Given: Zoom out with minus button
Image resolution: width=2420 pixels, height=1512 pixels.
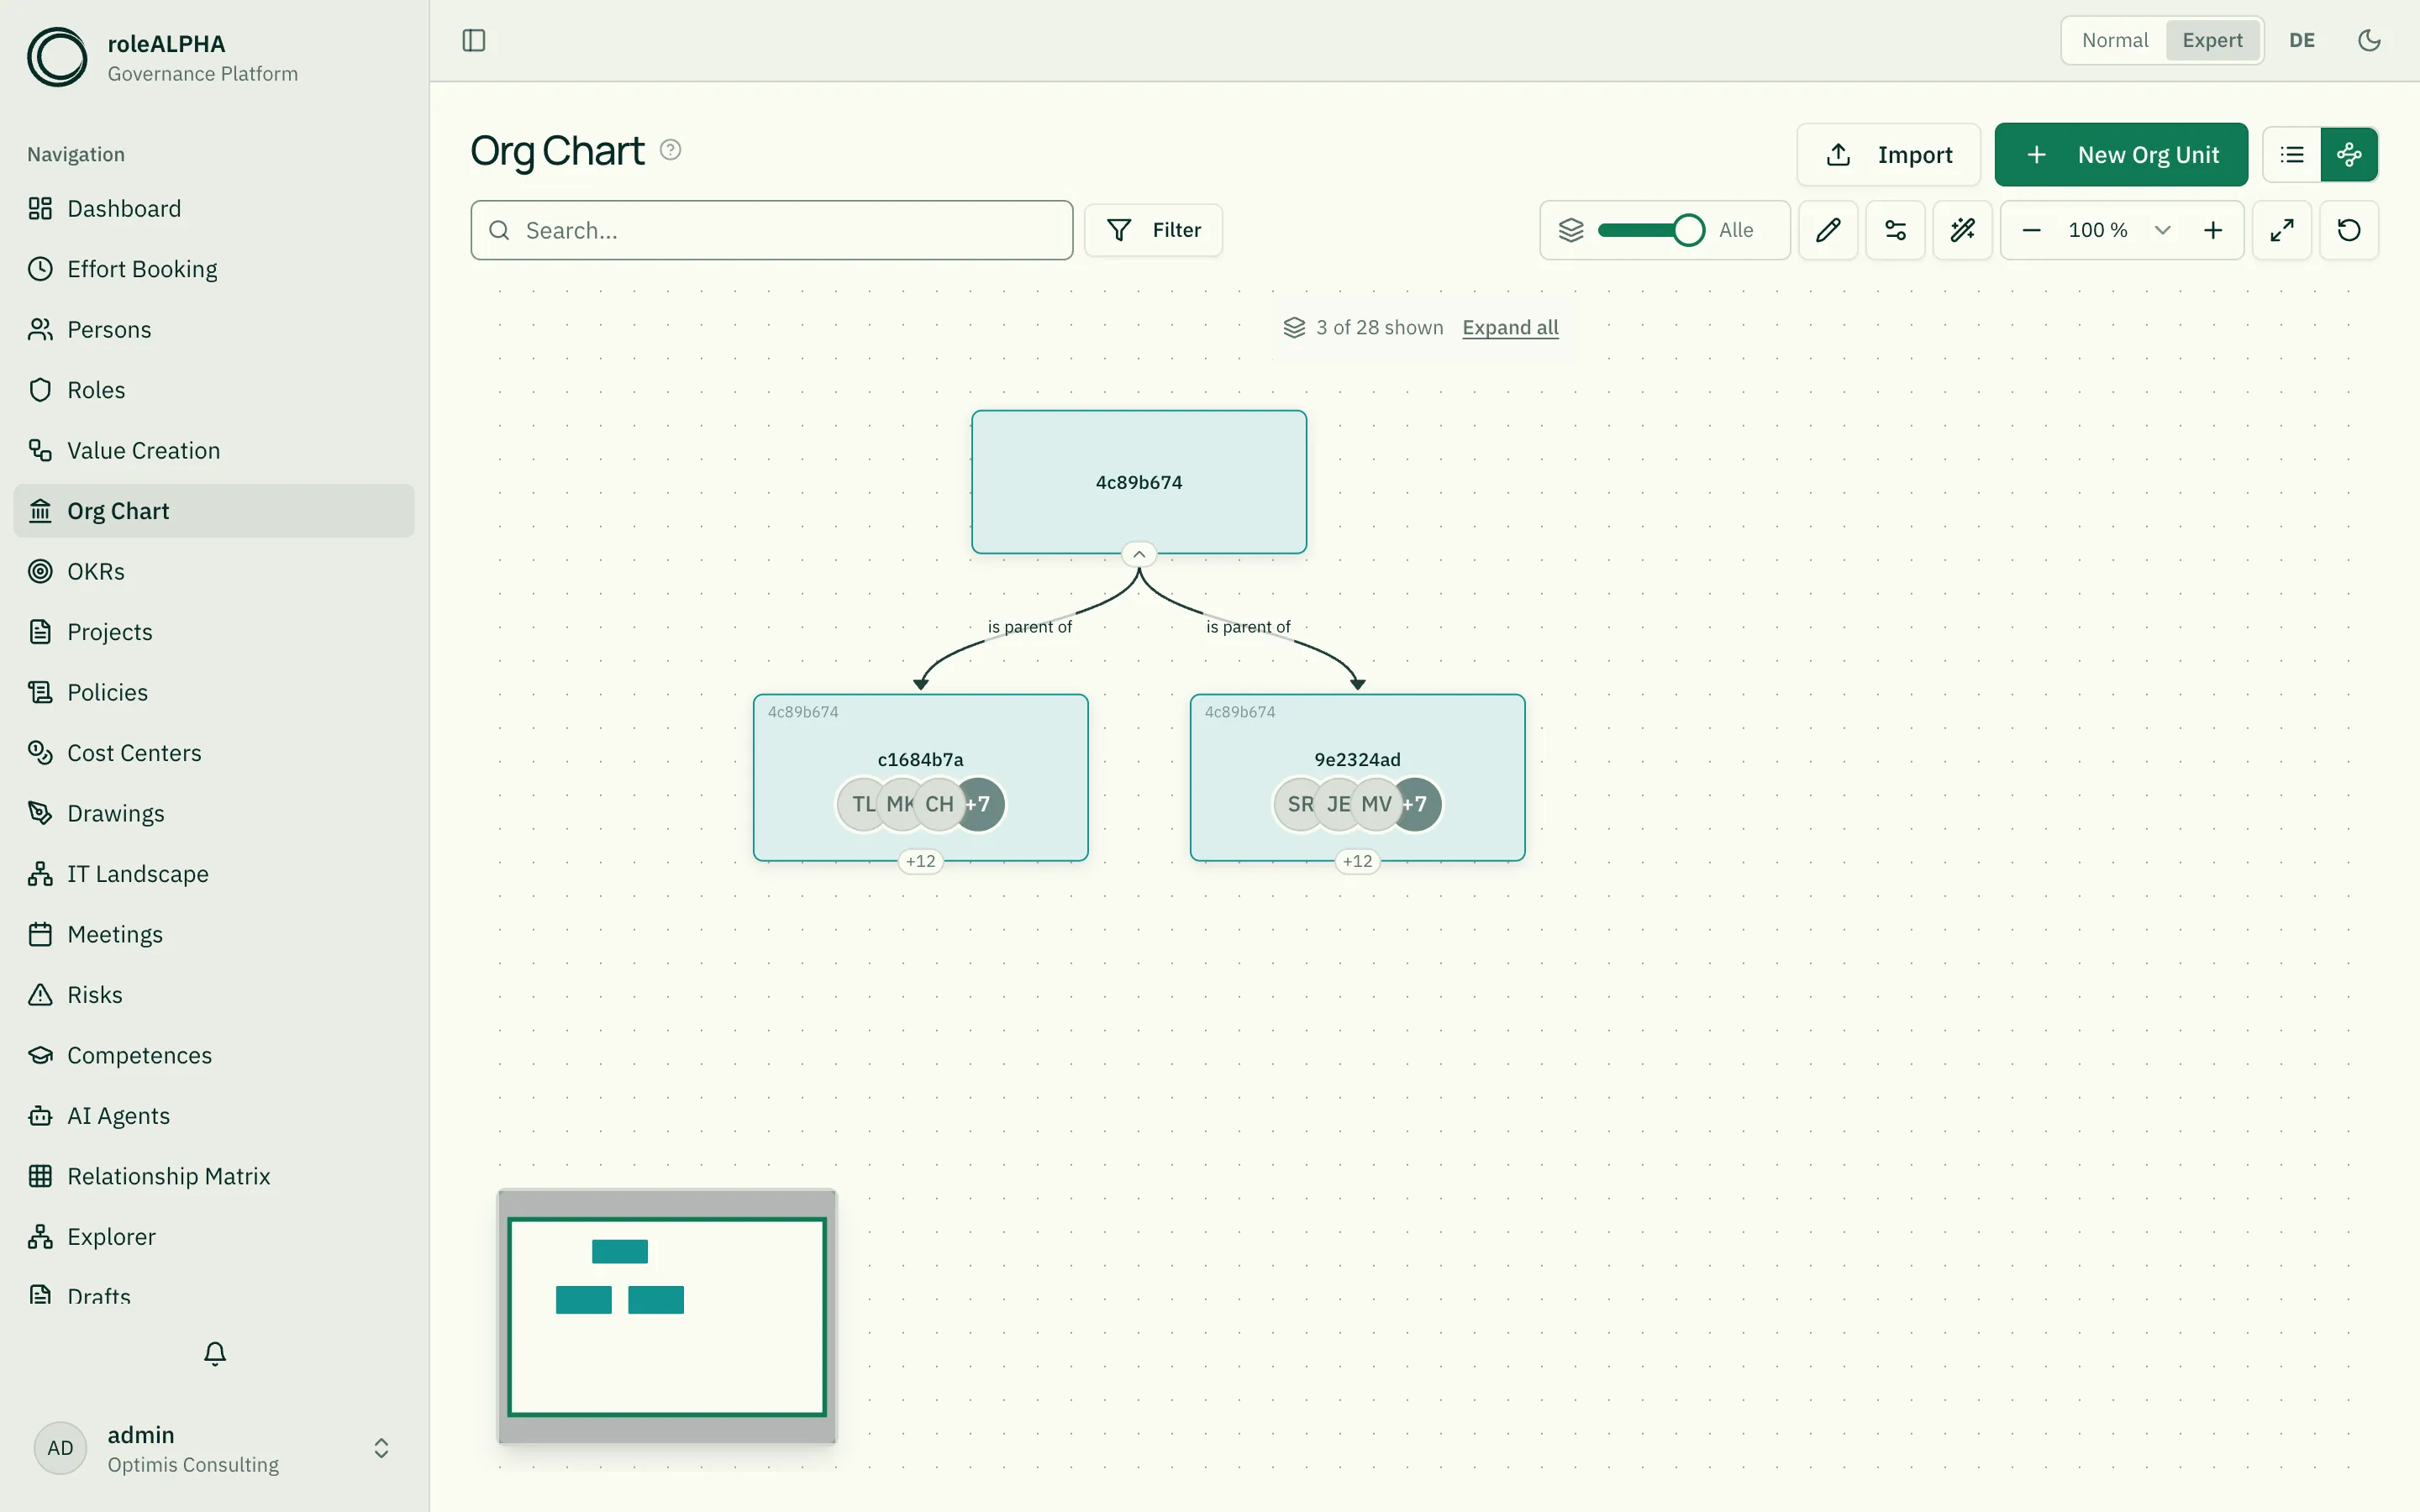Looking at the screenshot, I should click(x=2031, y=230).
